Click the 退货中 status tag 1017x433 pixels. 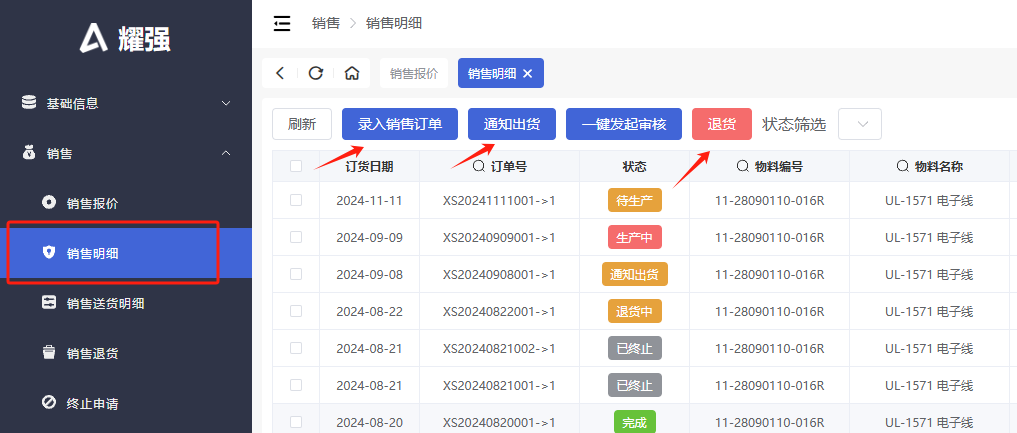coord(634,311)
